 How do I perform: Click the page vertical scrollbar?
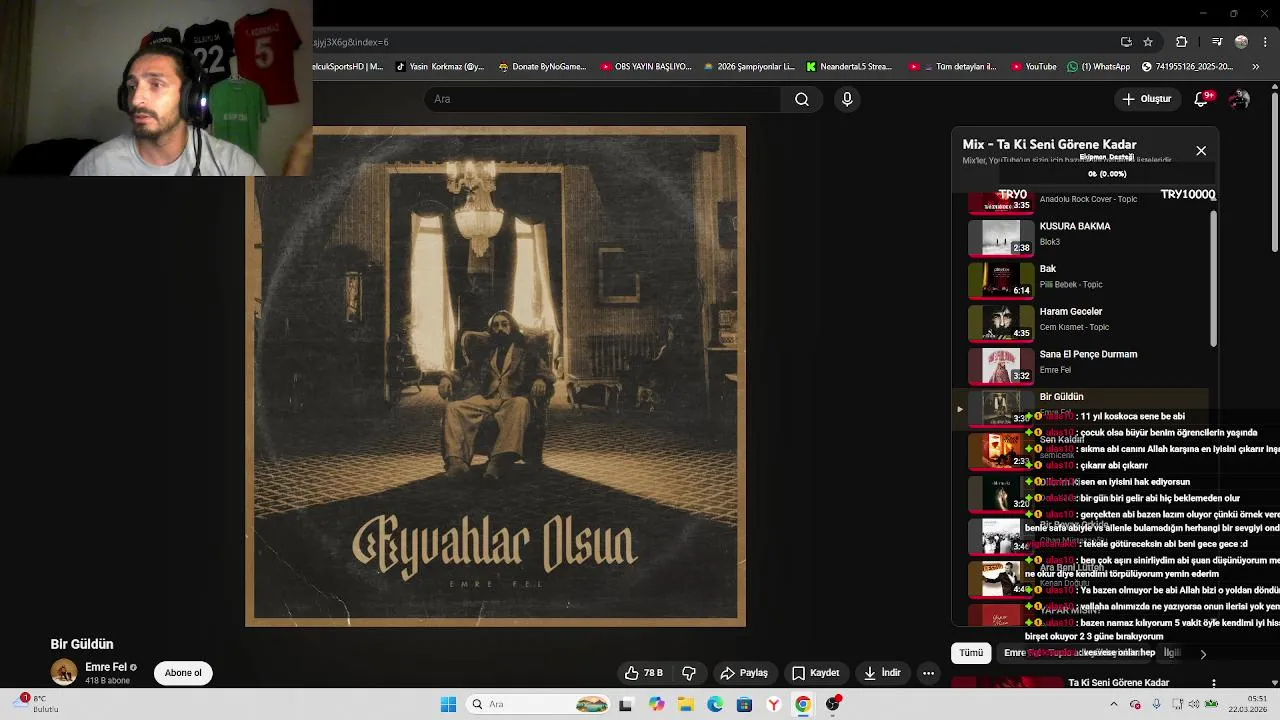(1275, 170)
